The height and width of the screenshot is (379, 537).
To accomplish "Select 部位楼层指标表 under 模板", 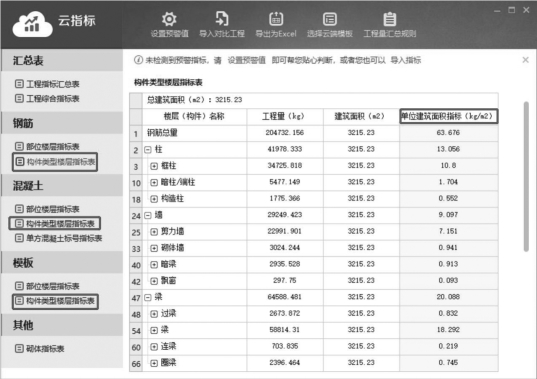I will pos(47,286).
